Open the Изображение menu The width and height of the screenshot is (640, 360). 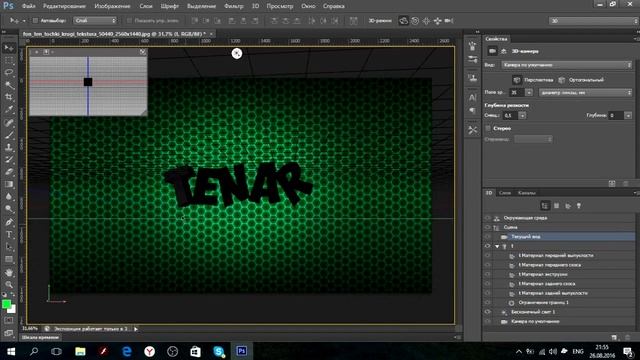coord(112,6)
